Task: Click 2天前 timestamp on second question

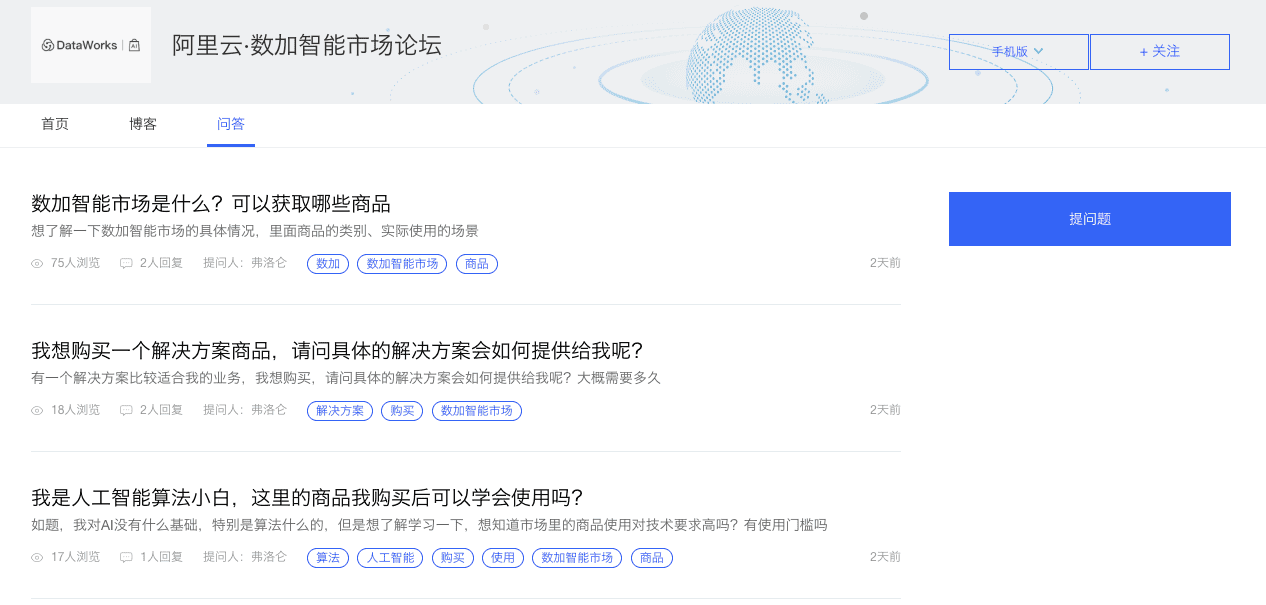Action: pos(885,410)
